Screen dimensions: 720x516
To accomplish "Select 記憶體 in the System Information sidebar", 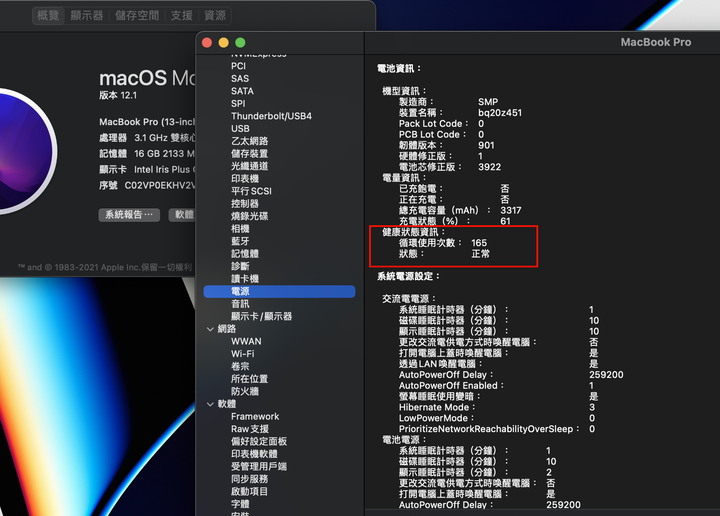I will (x=245, y=253).
